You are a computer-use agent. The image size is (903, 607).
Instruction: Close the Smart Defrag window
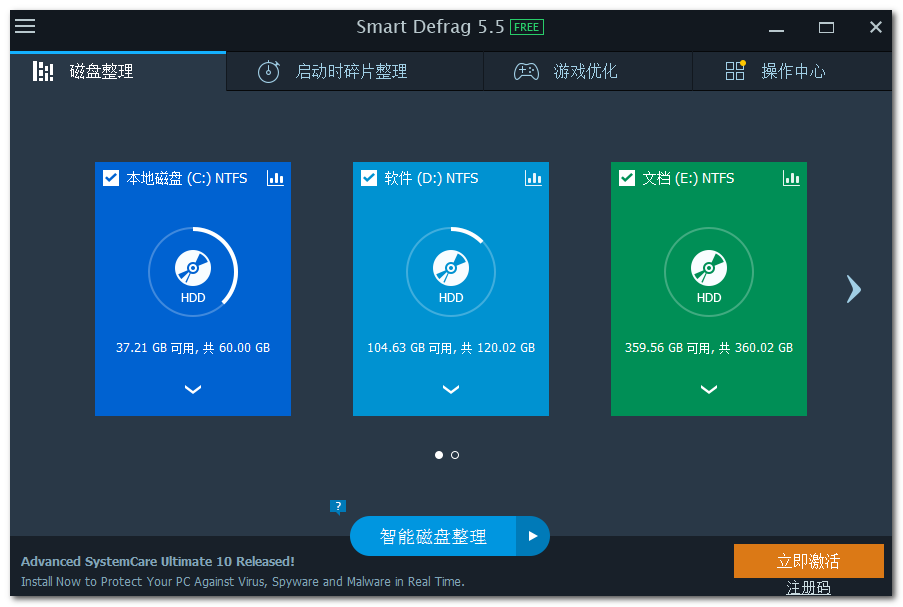[x=875, y=27]
